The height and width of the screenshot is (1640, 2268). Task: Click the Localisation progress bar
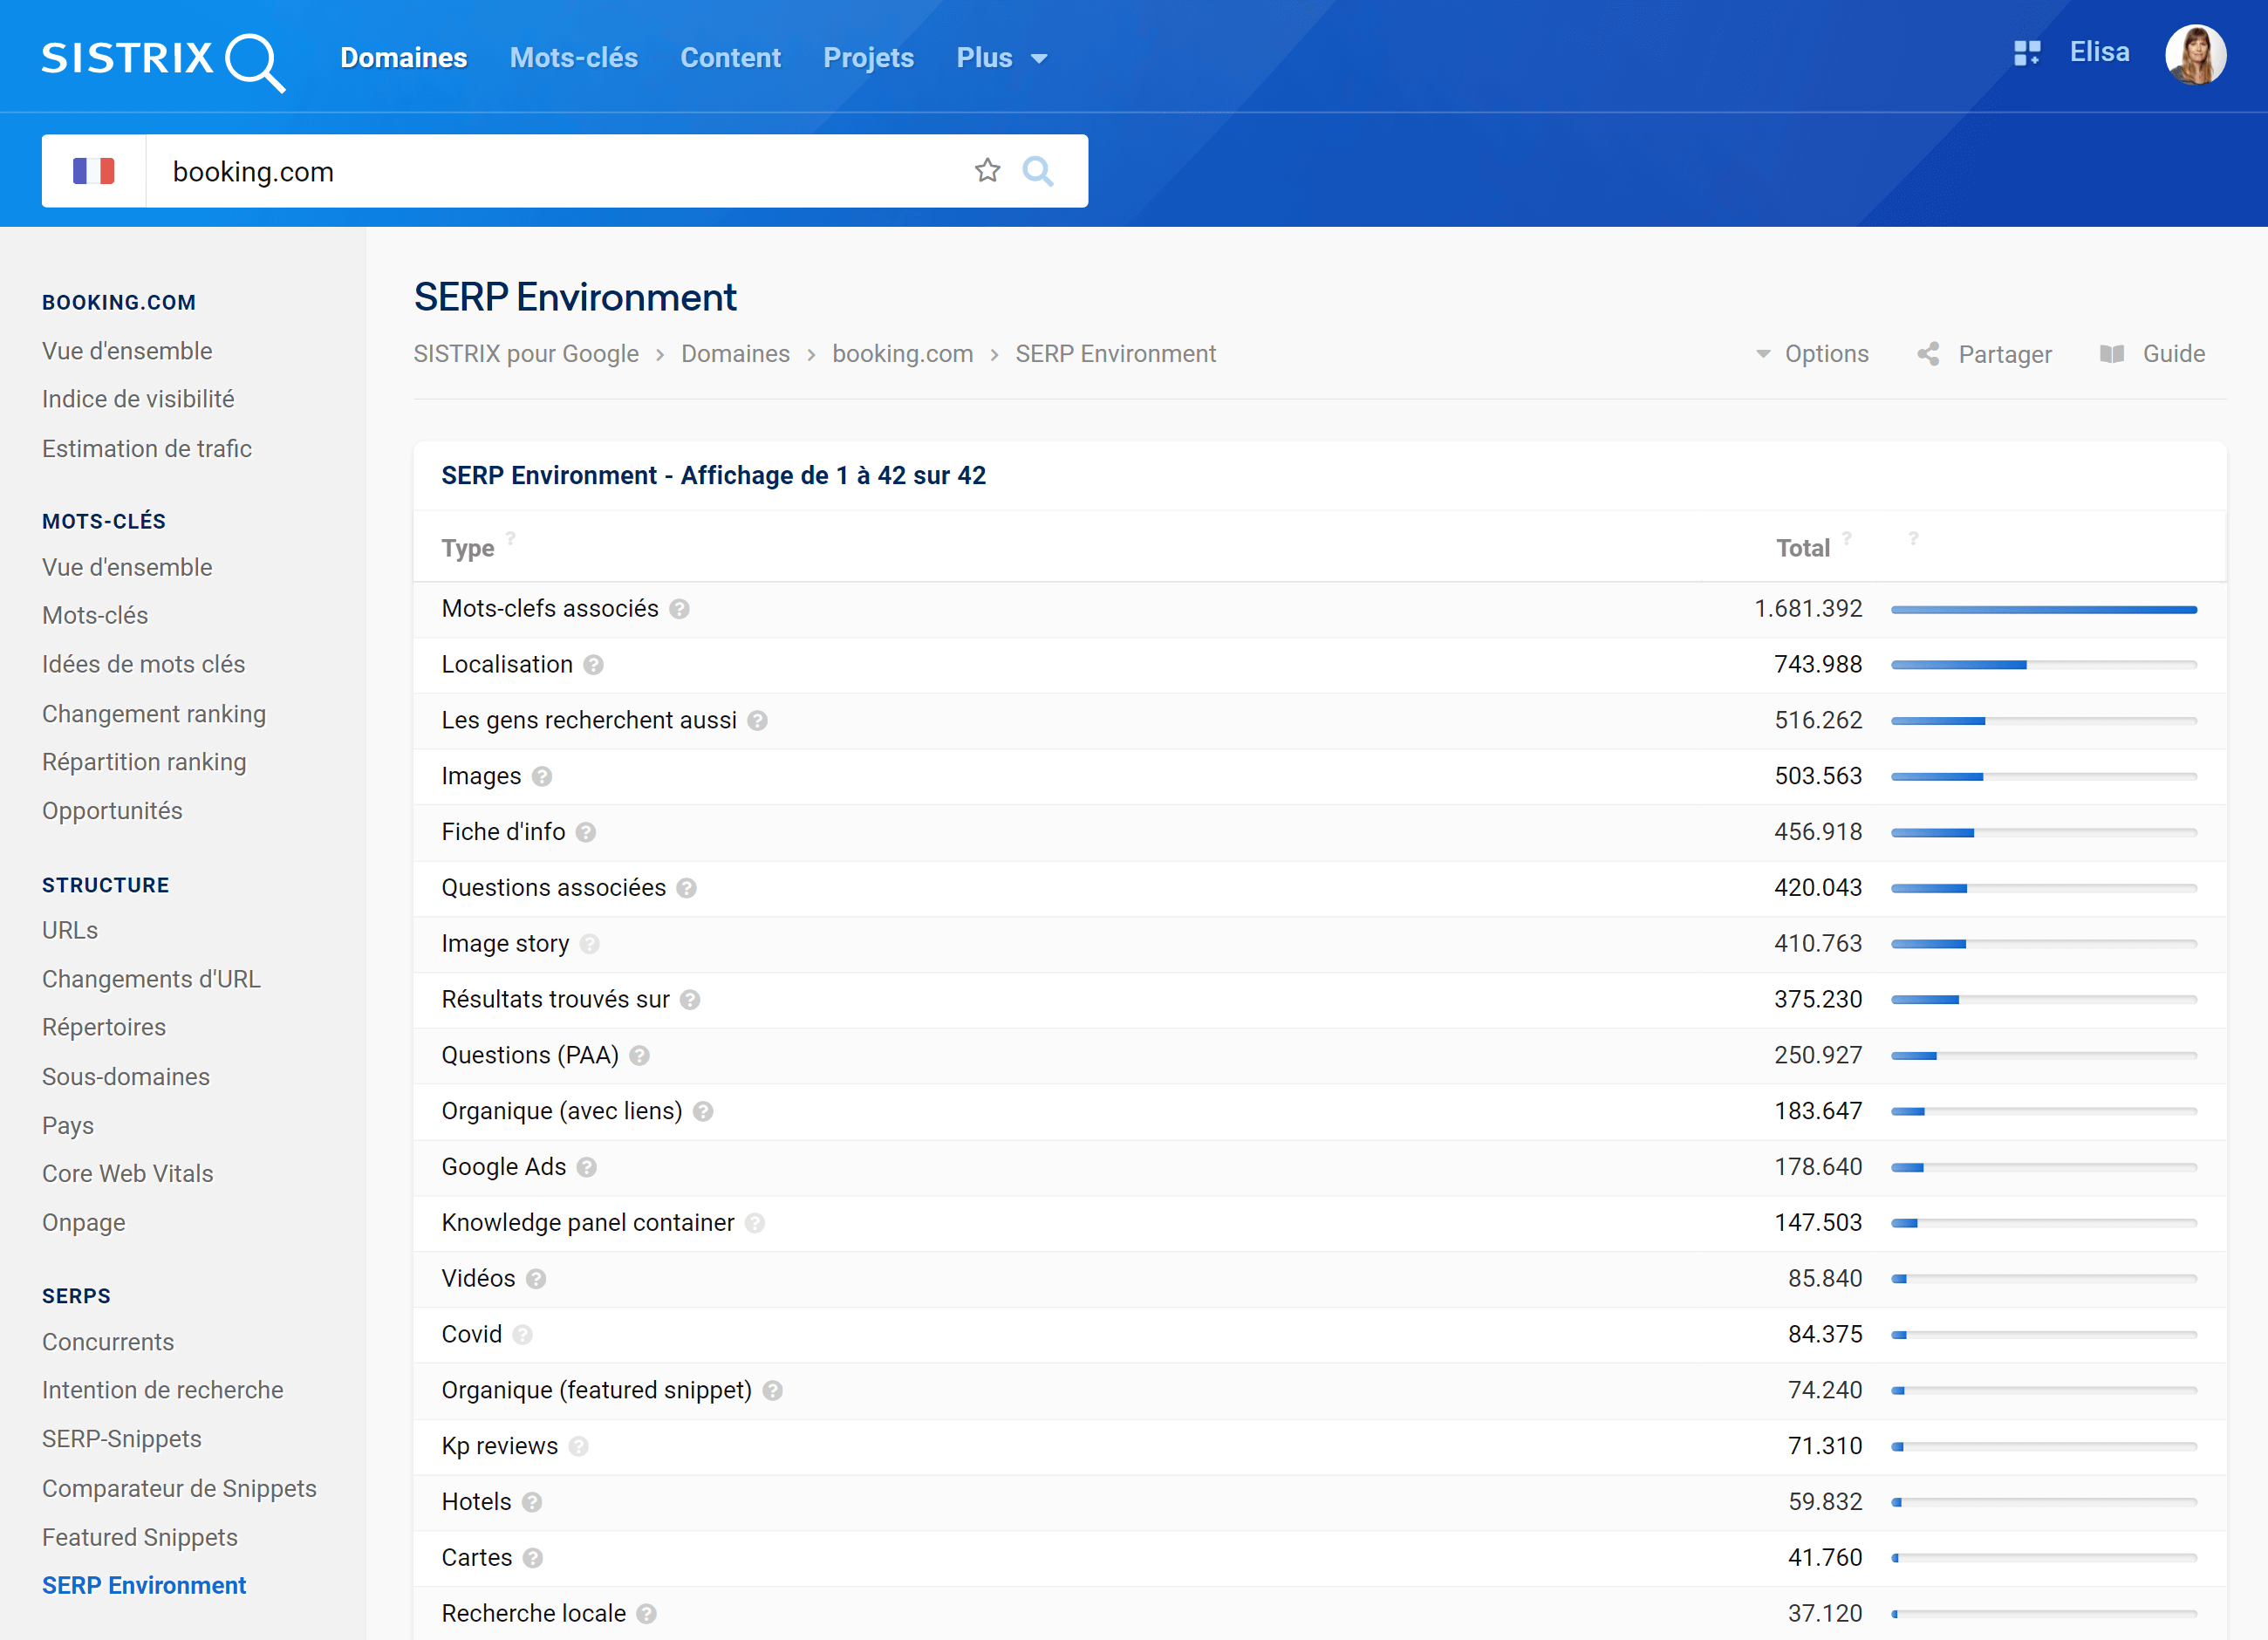point(2043,665)
